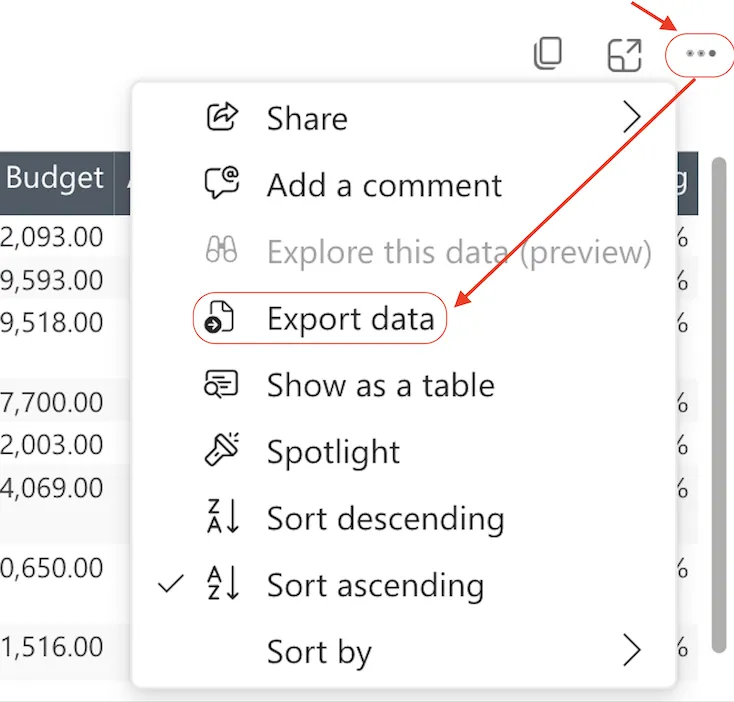Click the Share arrow icon
This screenshot has height=702, width=734.
[222, 117]
